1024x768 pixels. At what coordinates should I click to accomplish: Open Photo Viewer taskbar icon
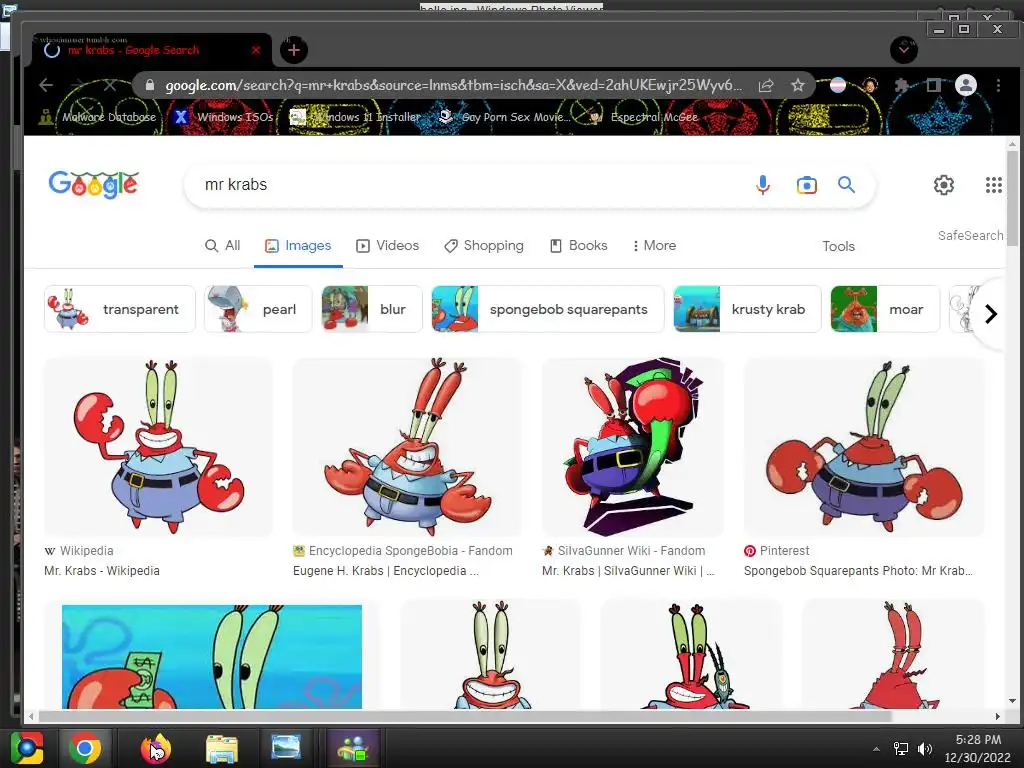tap(286, 748)
